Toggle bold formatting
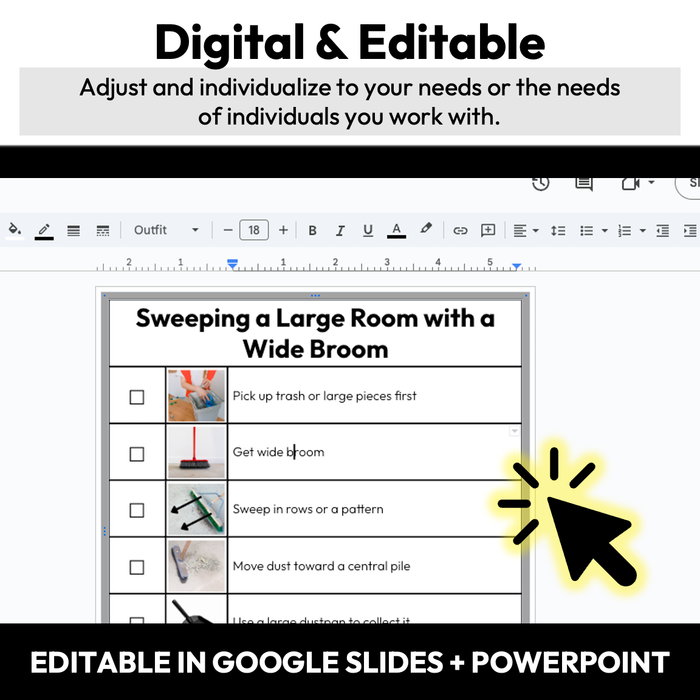The width and height of the screenshot is (700, 700). [312, 230]
